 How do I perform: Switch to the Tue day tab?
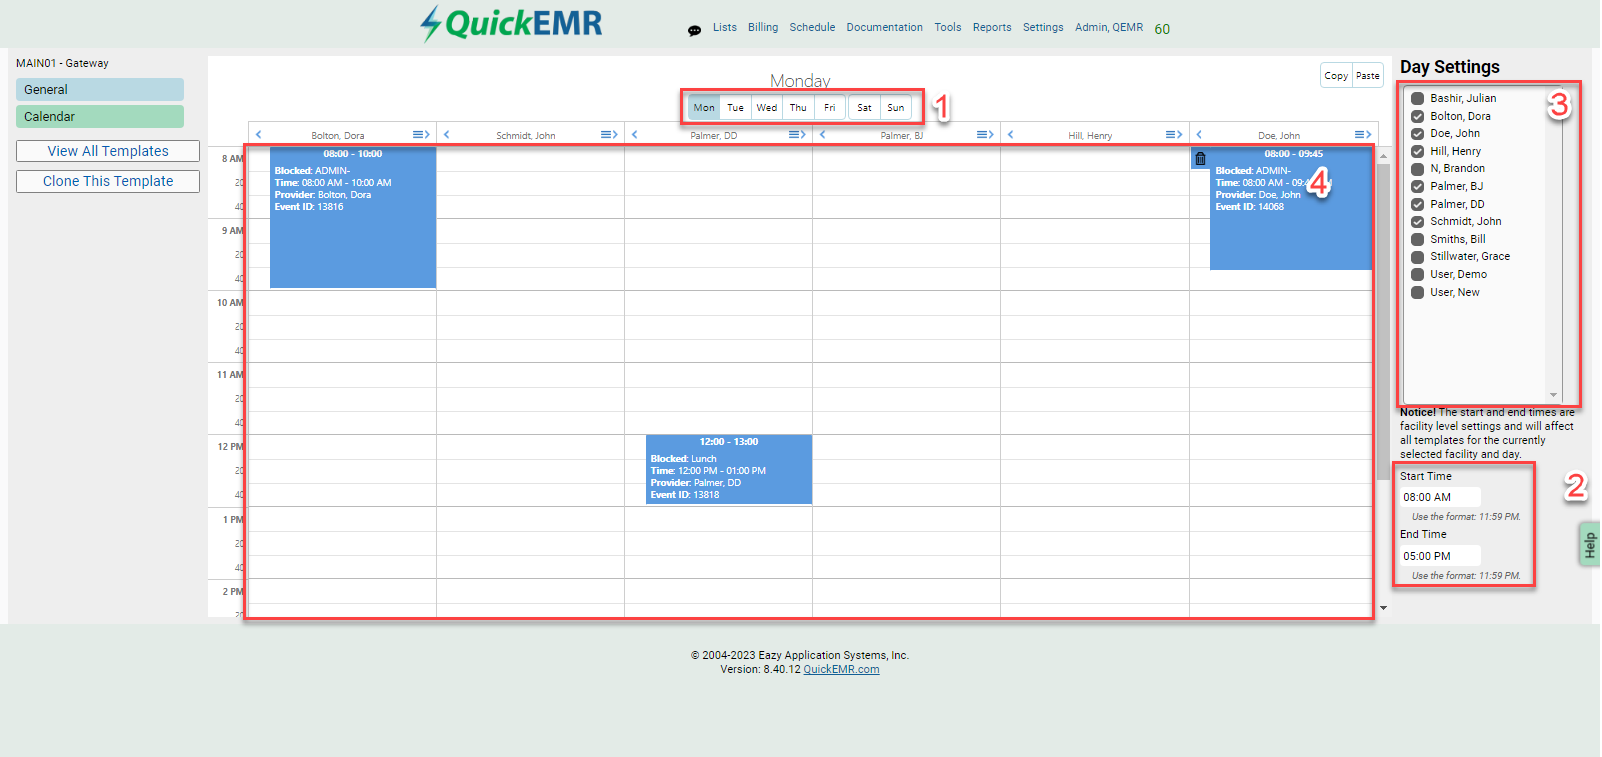pos(735,107)
